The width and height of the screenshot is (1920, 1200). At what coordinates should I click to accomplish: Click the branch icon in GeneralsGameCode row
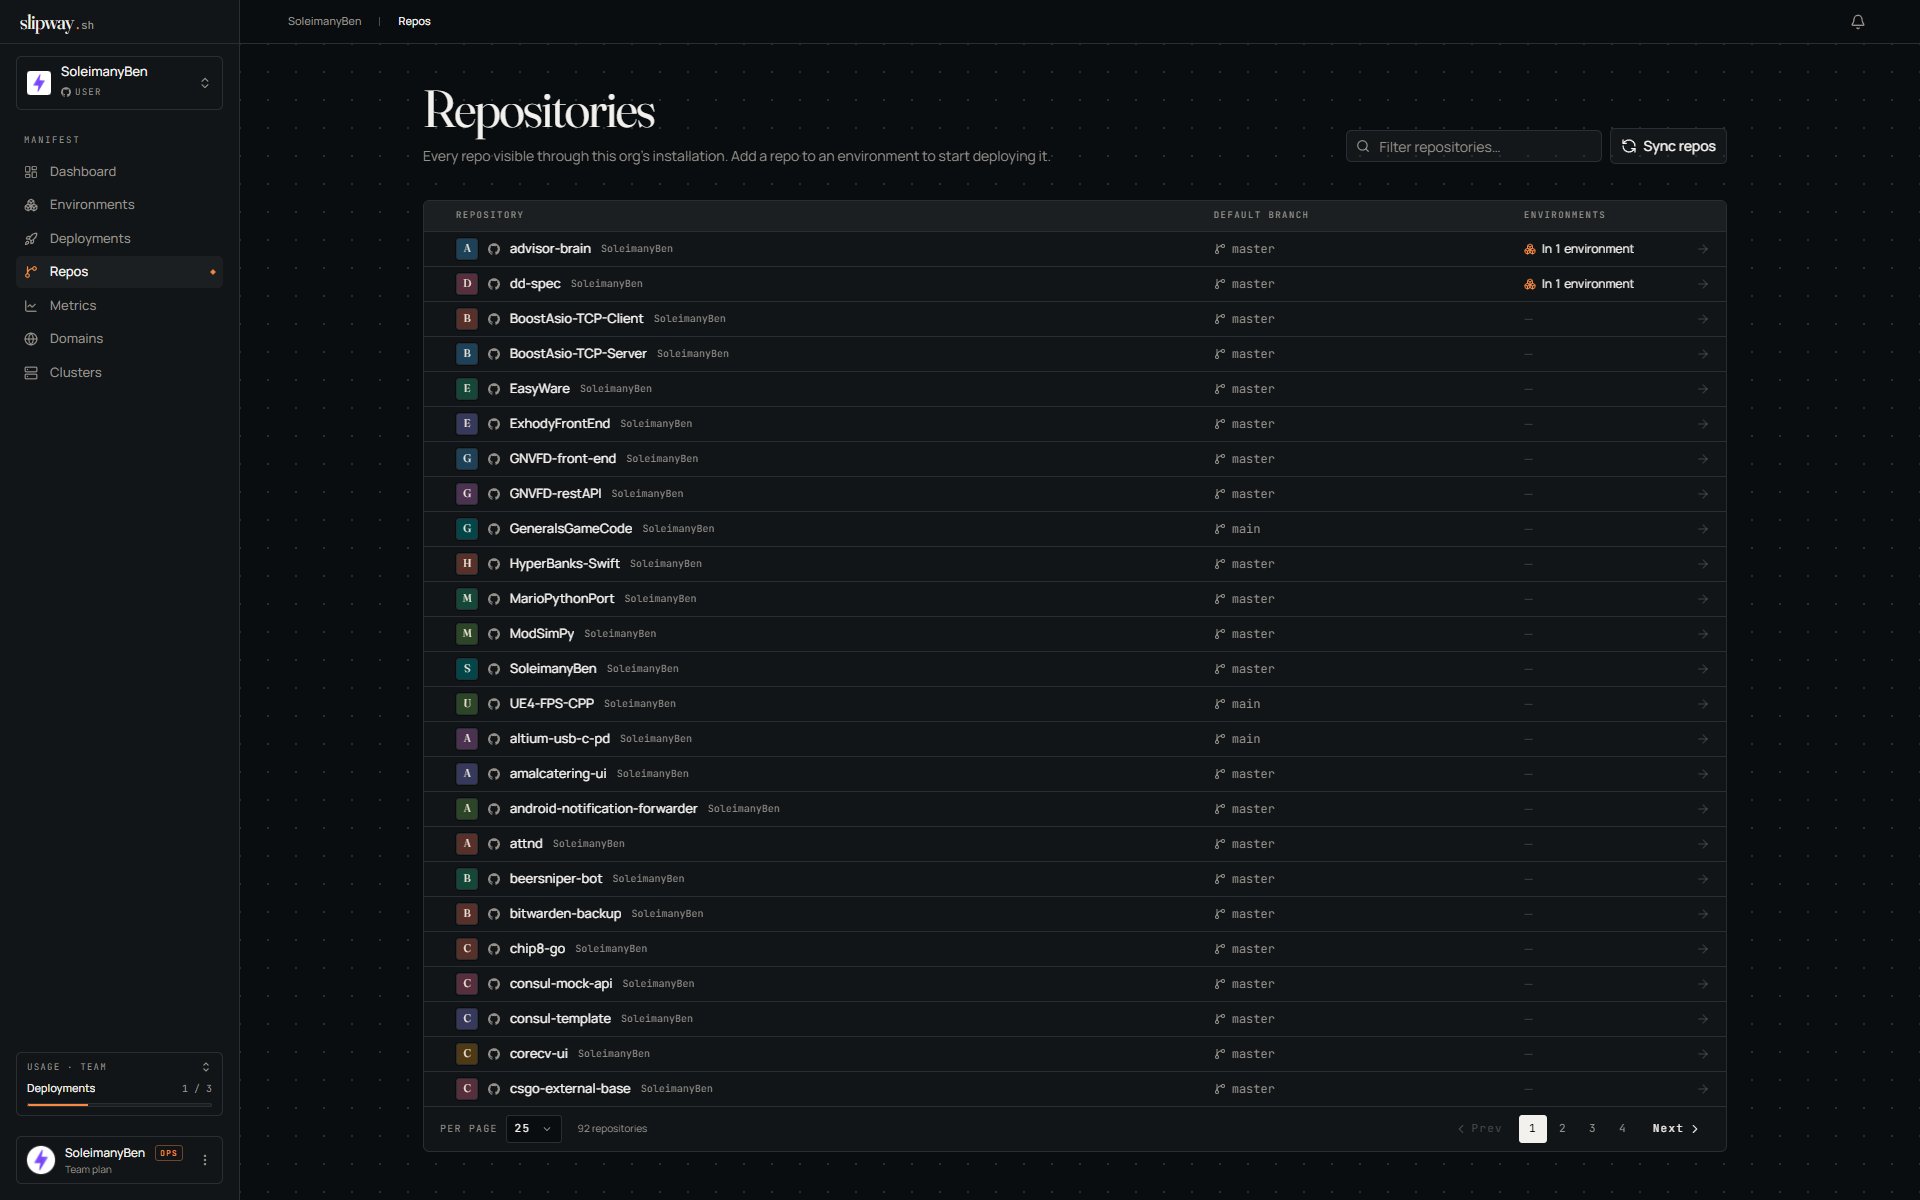click(x=1219, y=529)
